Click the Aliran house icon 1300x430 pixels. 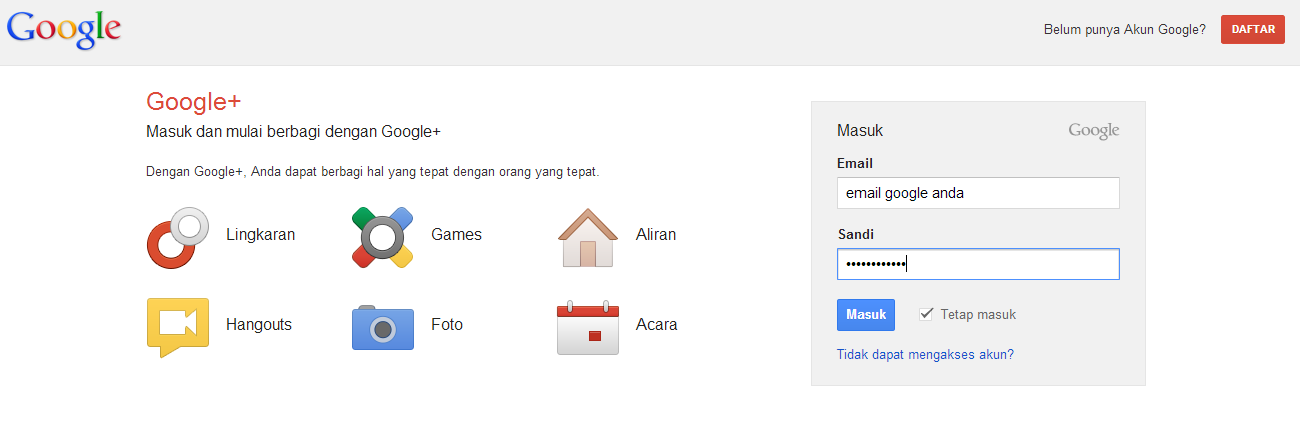[588, 237]
